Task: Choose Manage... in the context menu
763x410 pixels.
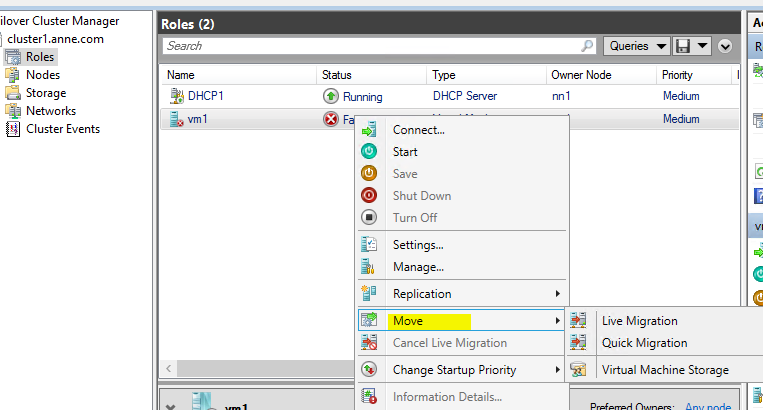Action: (x=462, y=267)
